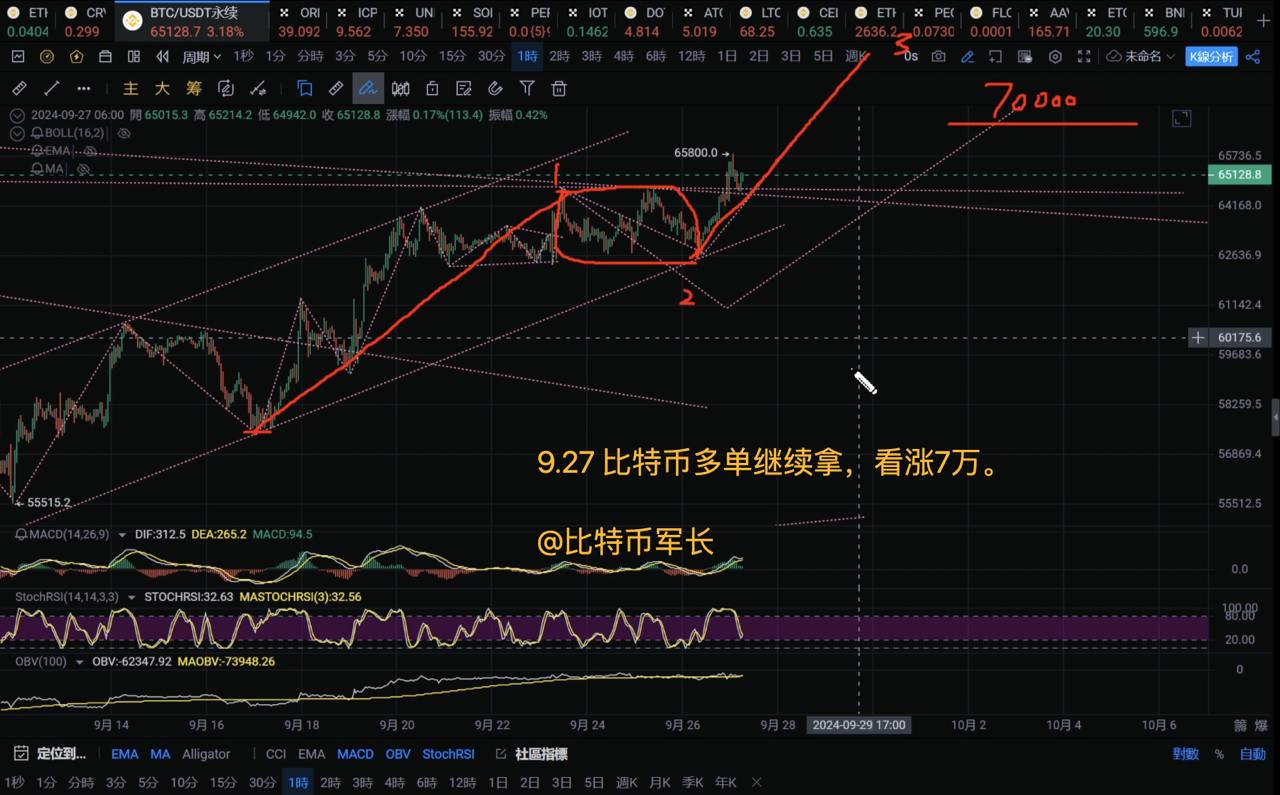Select the 4時 interval in top bar
This screenshot has width=1280, height=795.
(623, 57)
